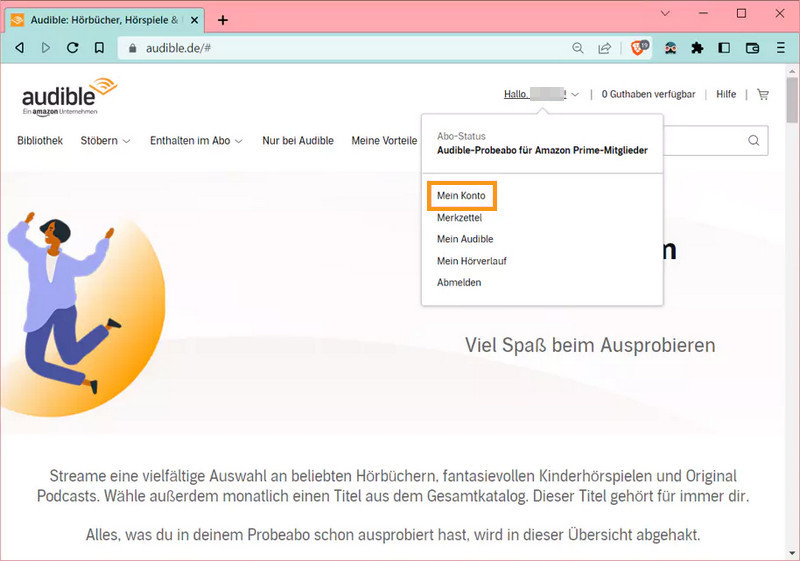This screenshot has height=561, width=800.
Task: Click the search magnifier in Audible search box
Action: click(x=754, y=140)
